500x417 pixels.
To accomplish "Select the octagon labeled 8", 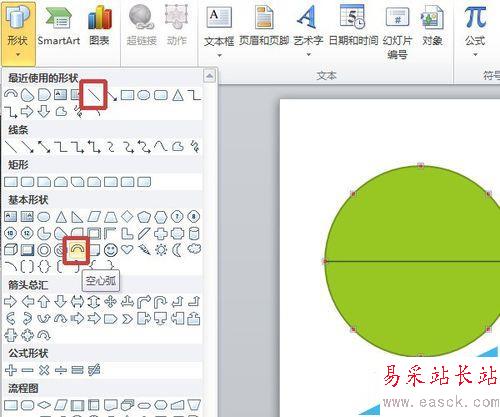I will click(194, 217).
